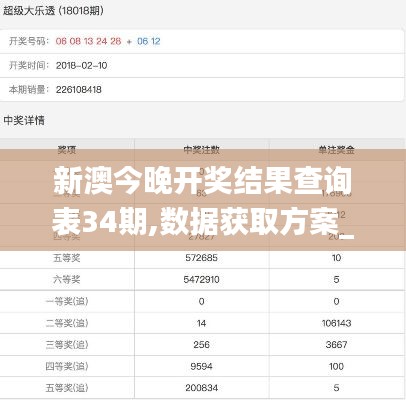Image resolution: width=406 pixels, height=400 pixels.
Task: Click the sales figure '226108418'
Action: [79, 89]
